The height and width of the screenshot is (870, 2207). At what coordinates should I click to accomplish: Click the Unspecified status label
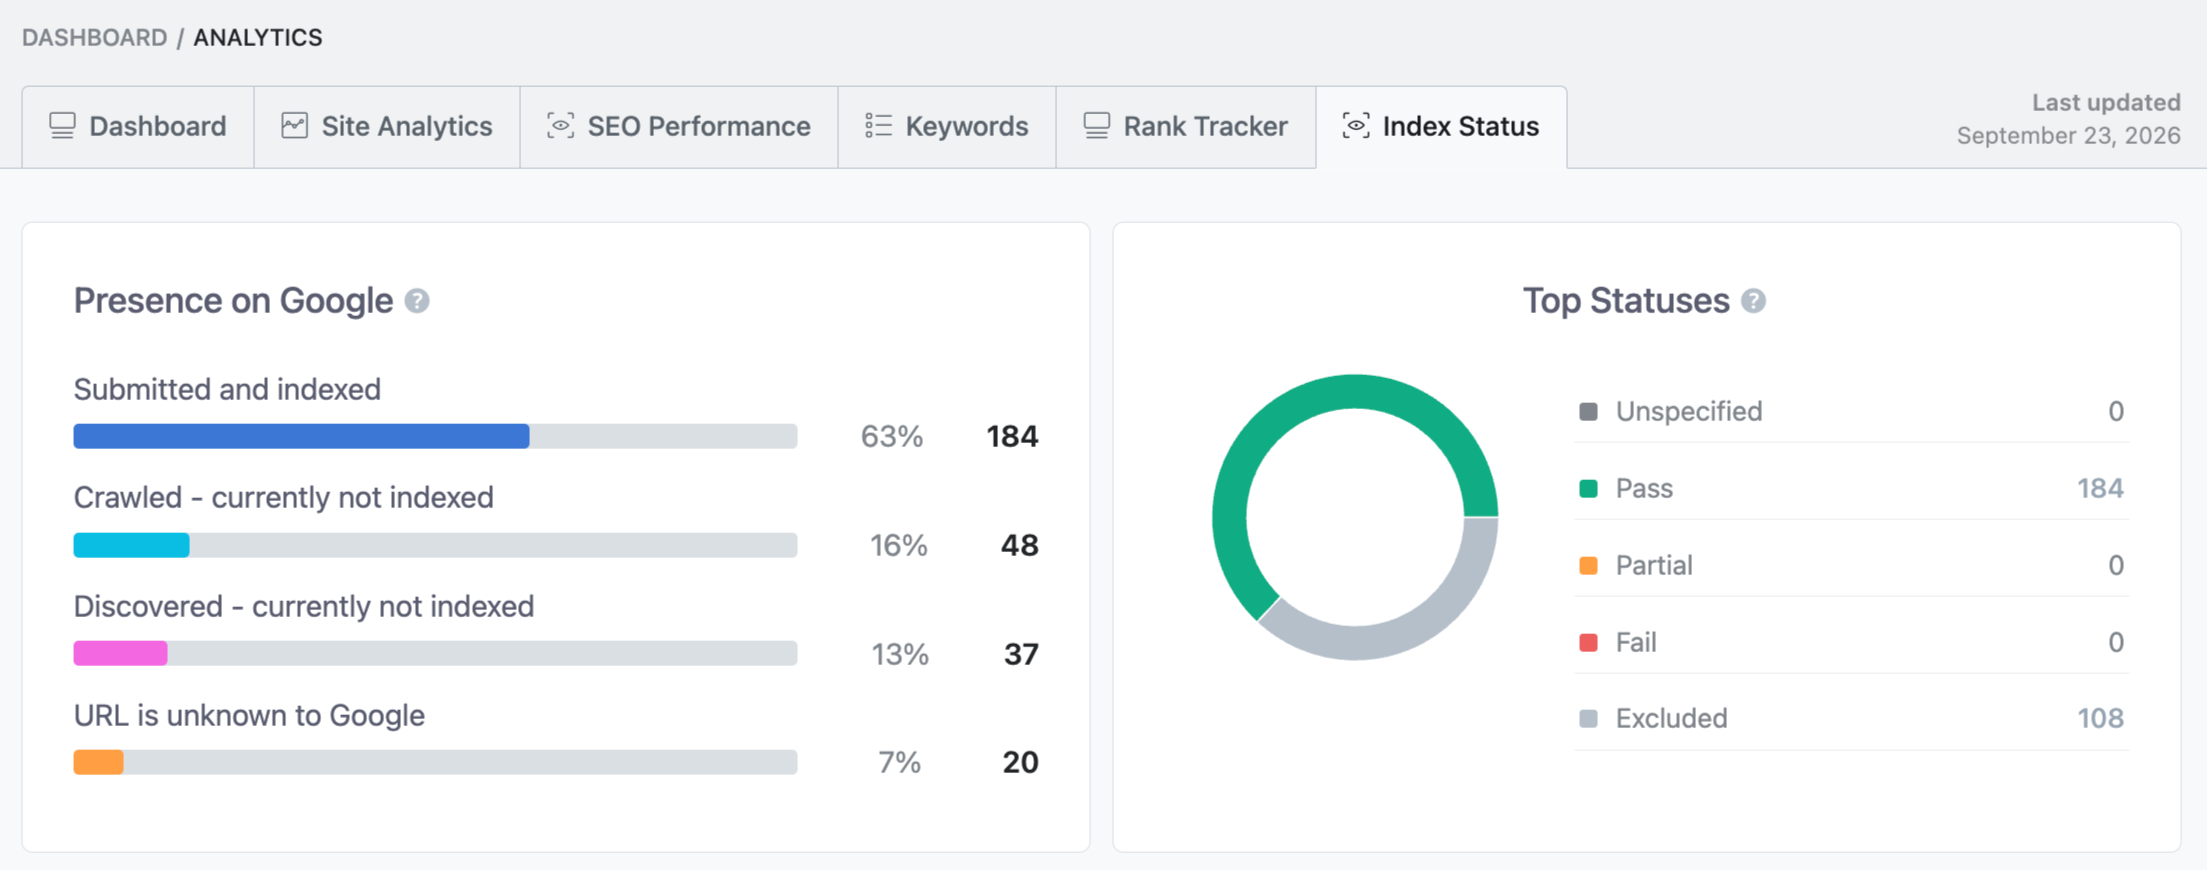(1689, 412)
